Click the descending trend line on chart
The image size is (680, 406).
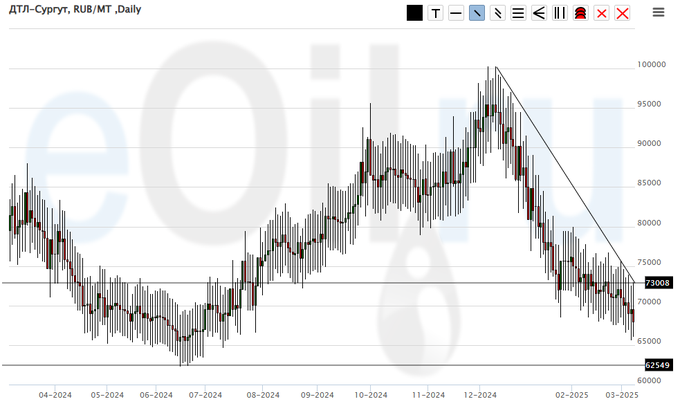pos(565,173)
